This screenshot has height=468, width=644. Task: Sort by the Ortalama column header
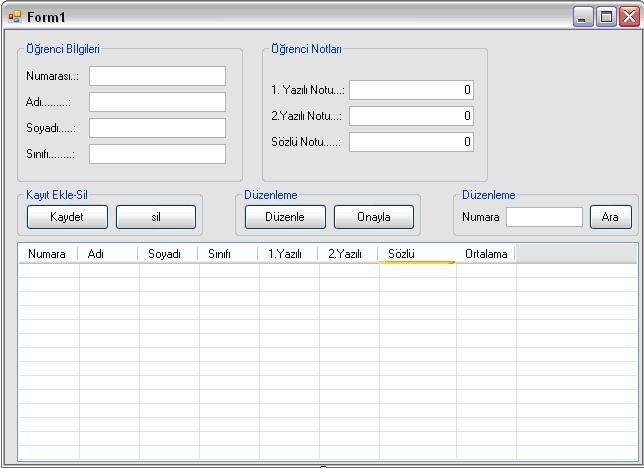click(x=486, y=254)
